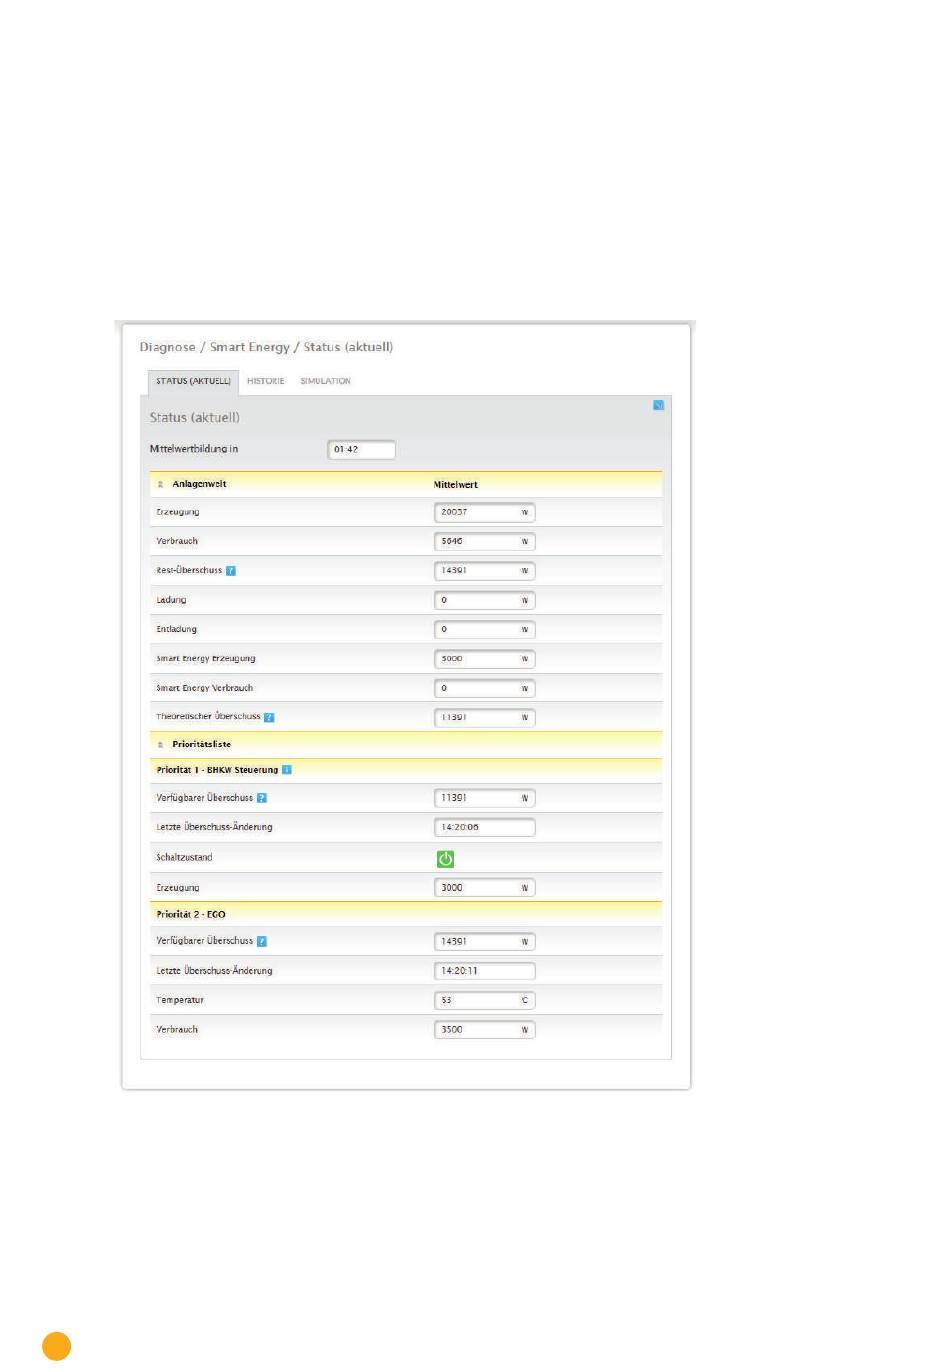The image size is (950, 1369).
Task: Click the Anlagenweit Verbrauch value field
Action: pos(485,541)
